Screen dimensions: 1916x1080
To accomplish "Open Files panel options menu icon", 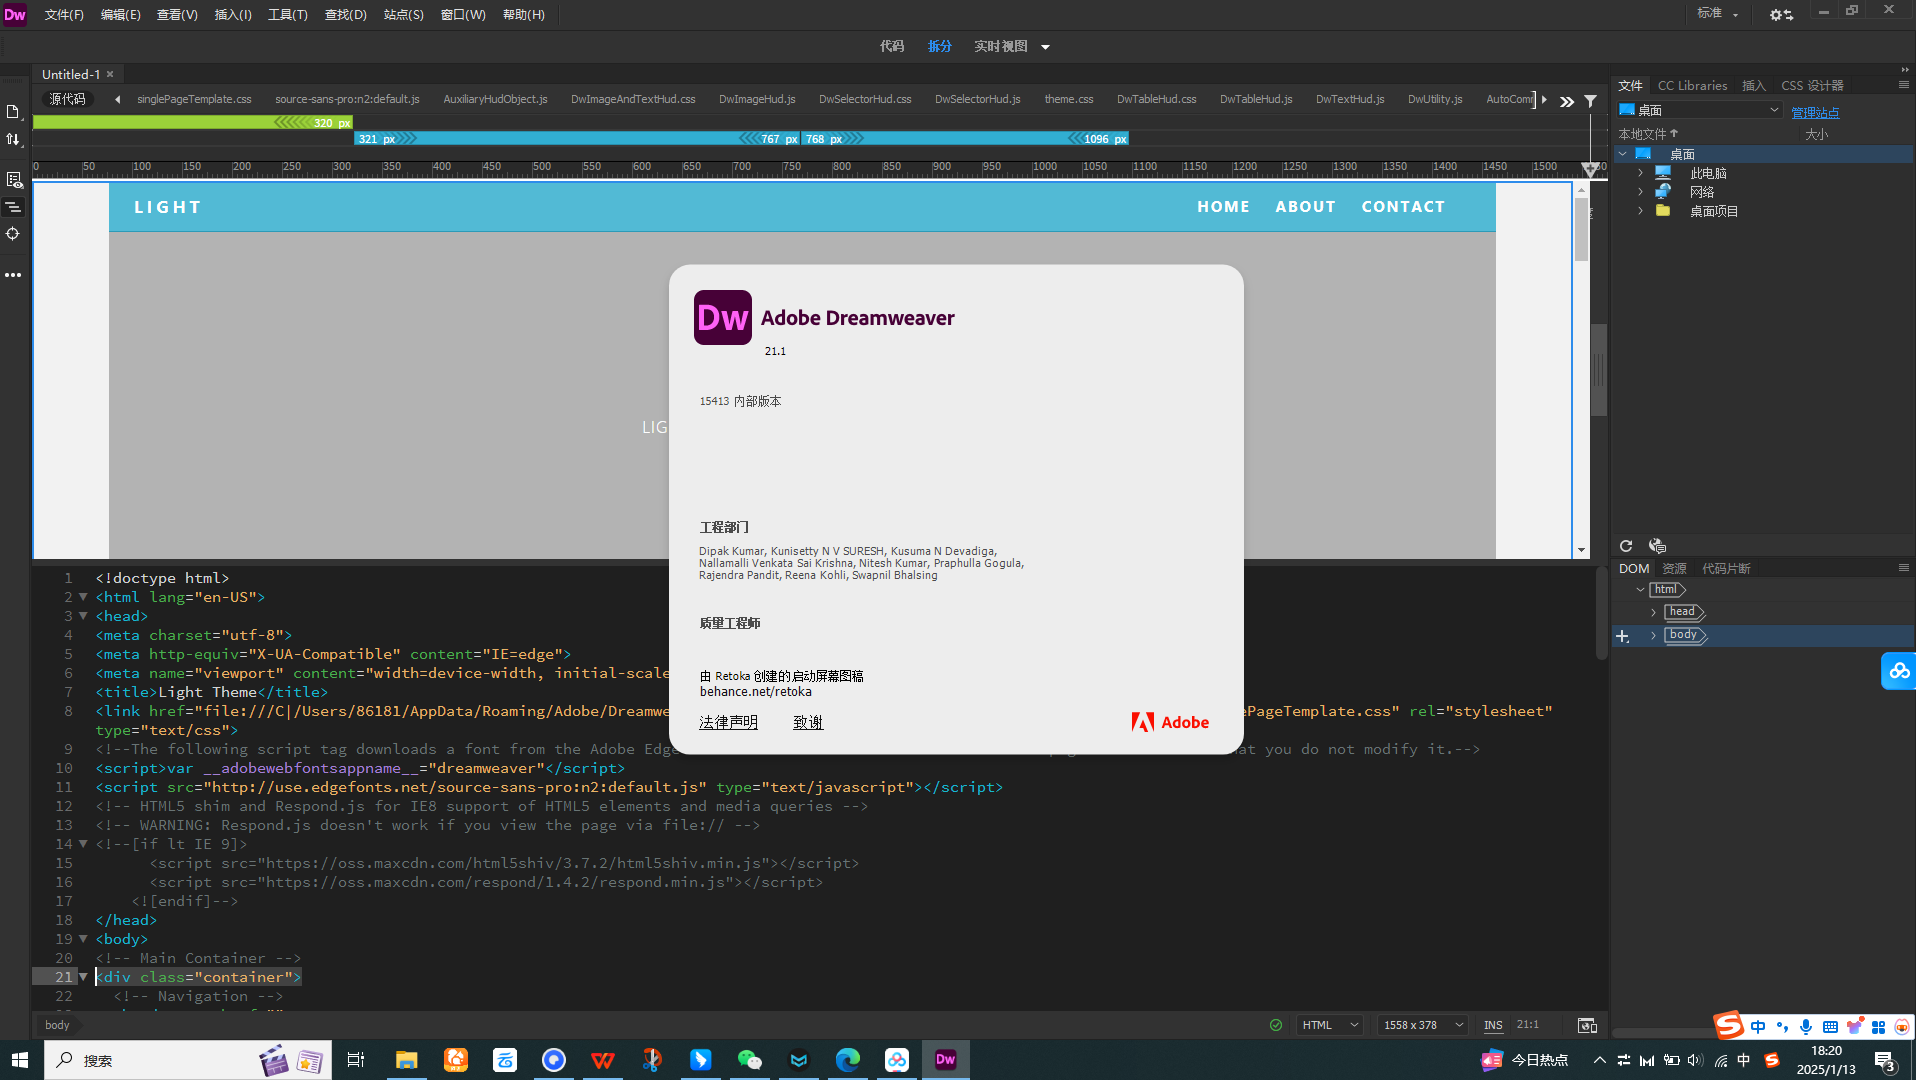I will pos(1904,86).
